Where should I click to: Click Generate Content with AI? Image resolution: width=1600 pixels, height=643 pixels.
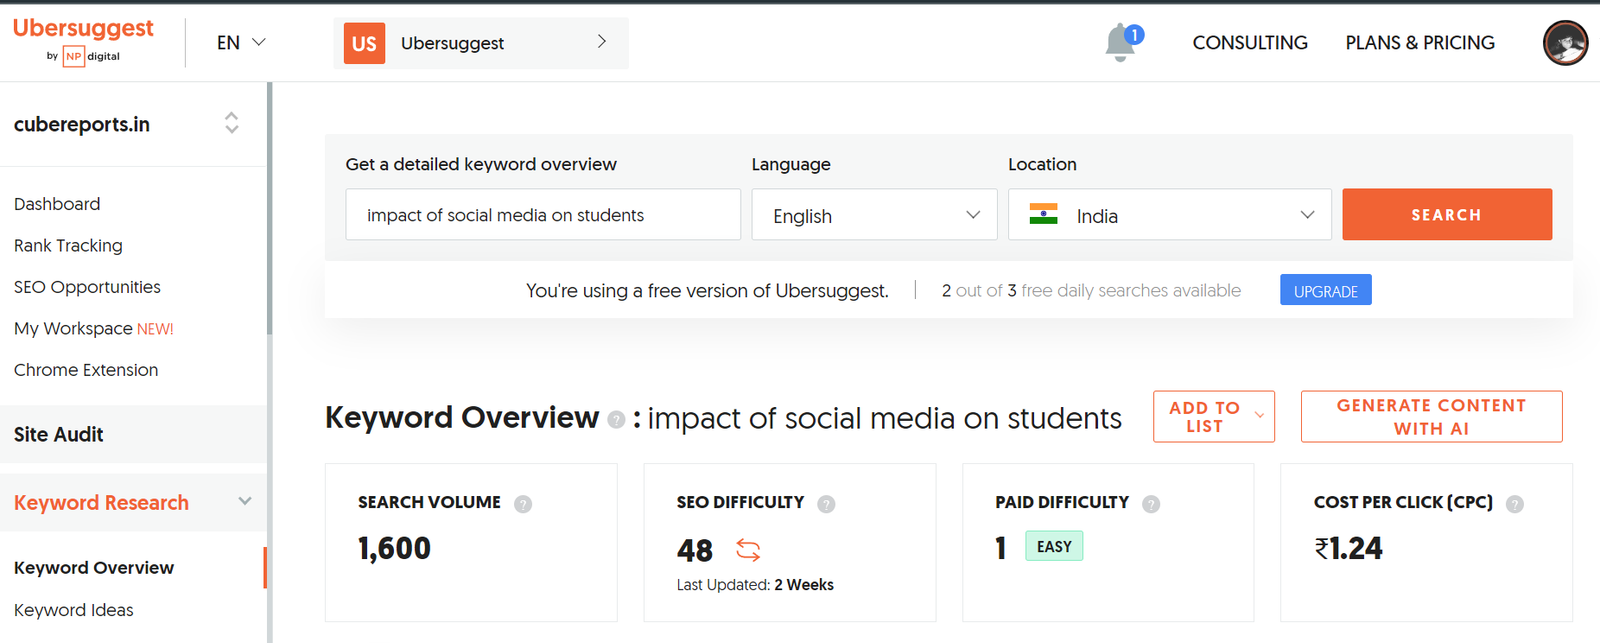point(1431,416)
